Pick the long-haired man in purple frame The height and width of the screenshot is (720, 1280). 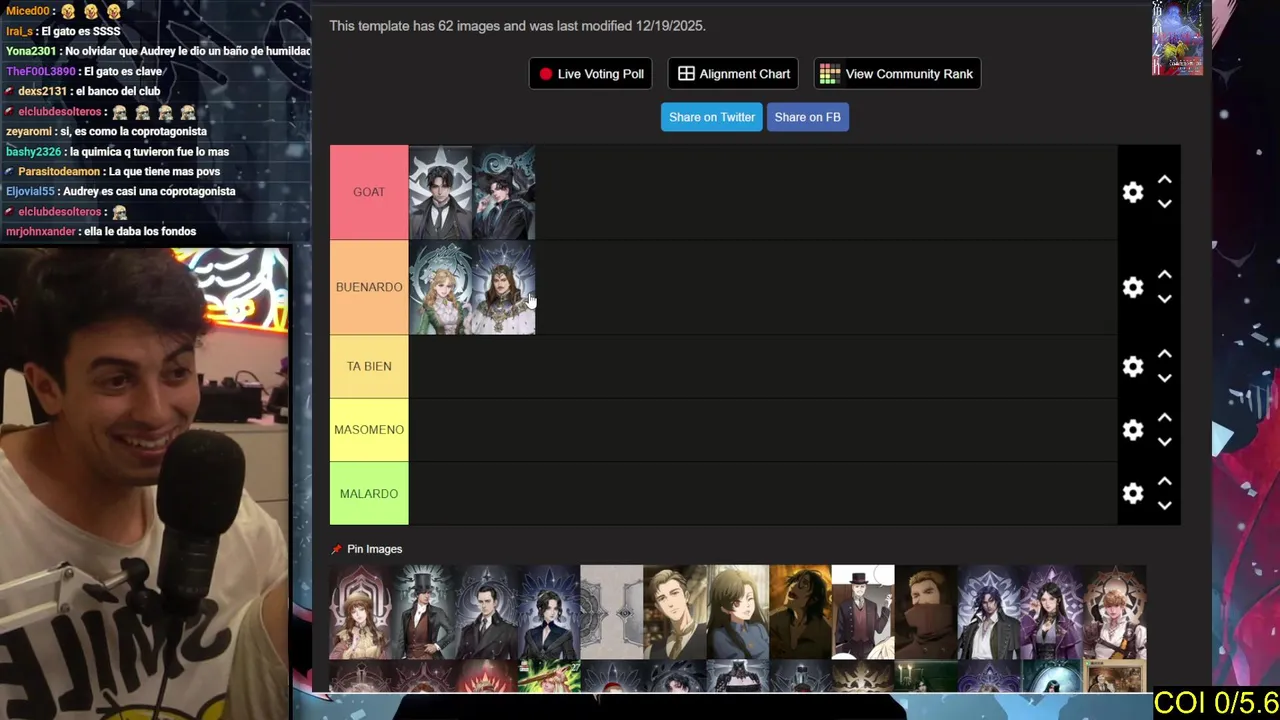(989, 612)
